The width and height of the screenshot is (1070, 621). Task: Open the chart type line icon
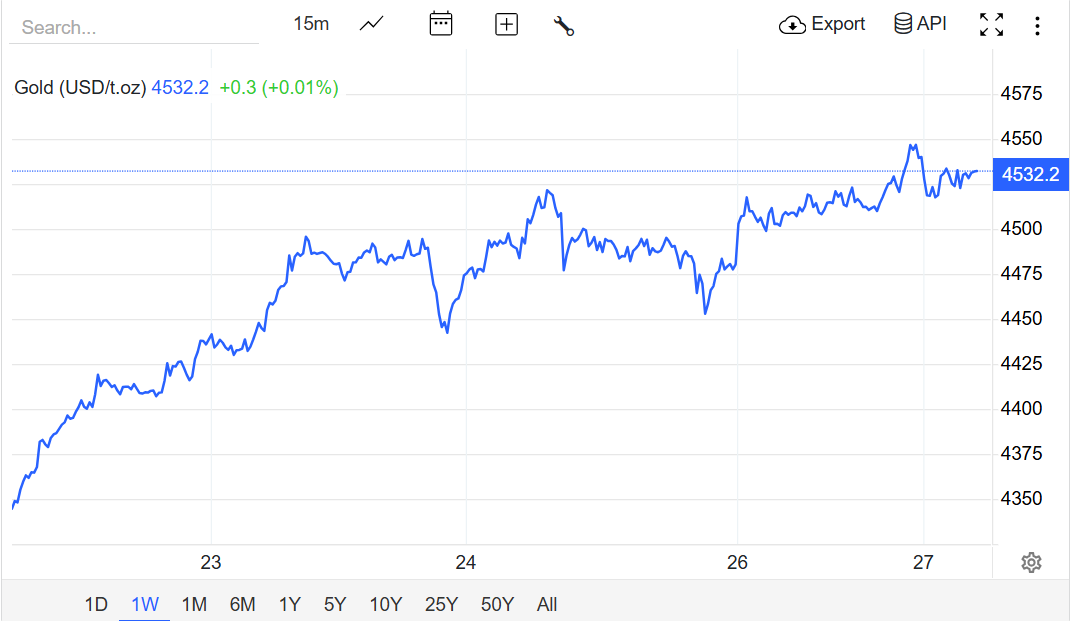[x=372, y=24]
